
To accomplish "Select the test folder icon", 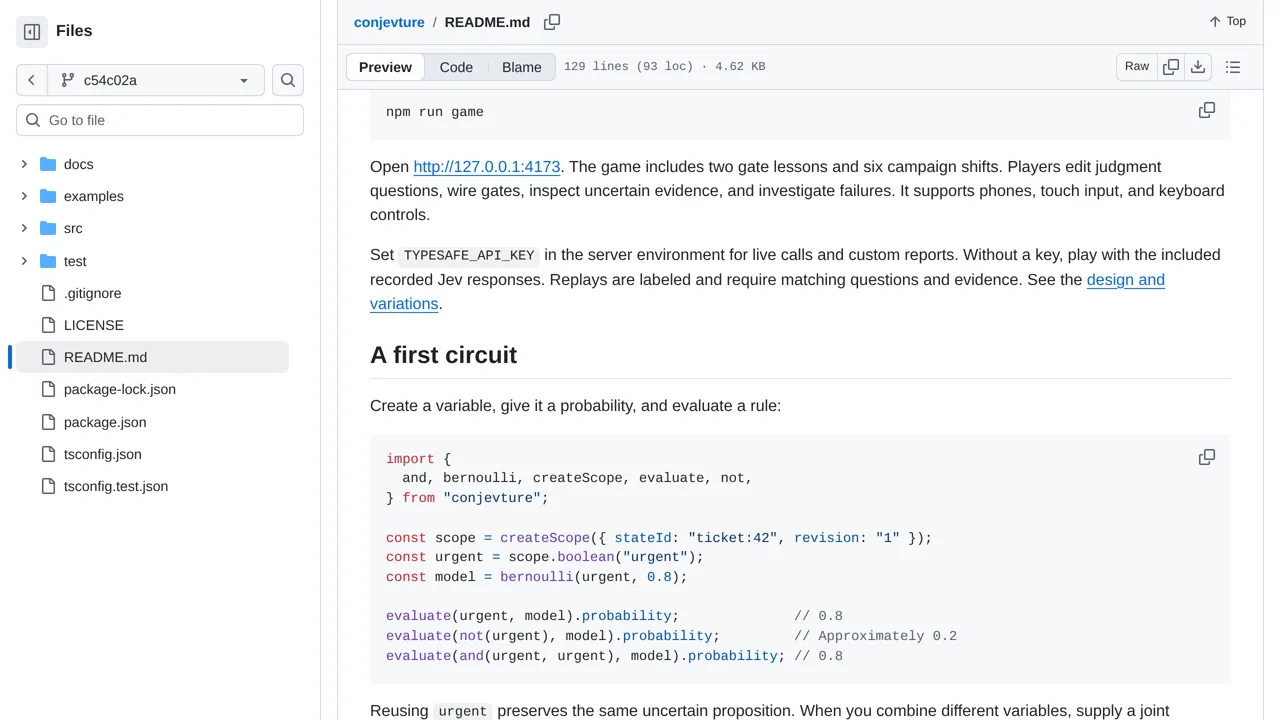I will pos(48,261).
